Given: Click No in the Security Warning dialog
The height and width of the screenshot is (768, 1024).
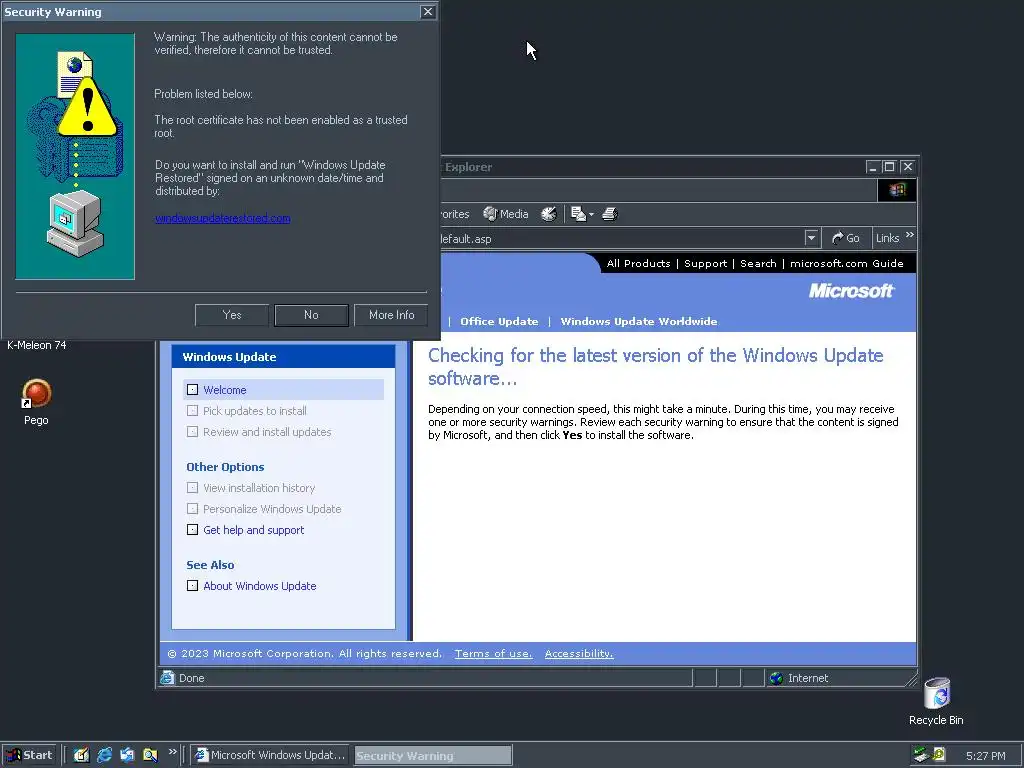Looking at the screenshot, I should (312, 315).
